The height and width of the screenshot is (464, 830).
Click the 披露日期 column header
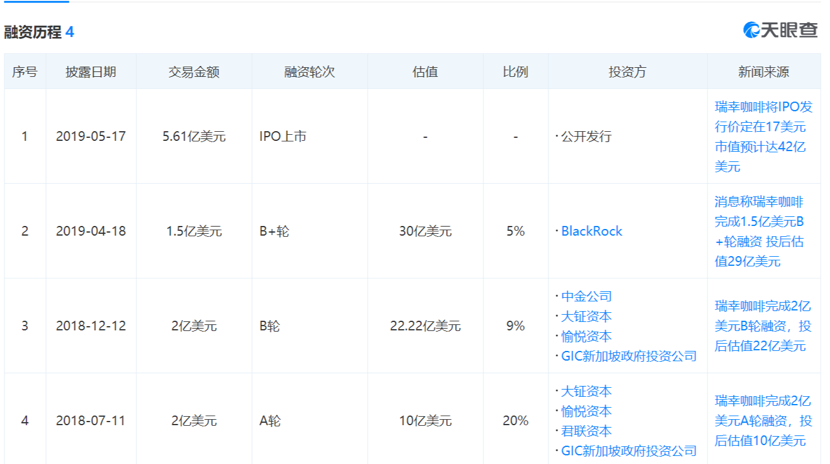(91, 72)
